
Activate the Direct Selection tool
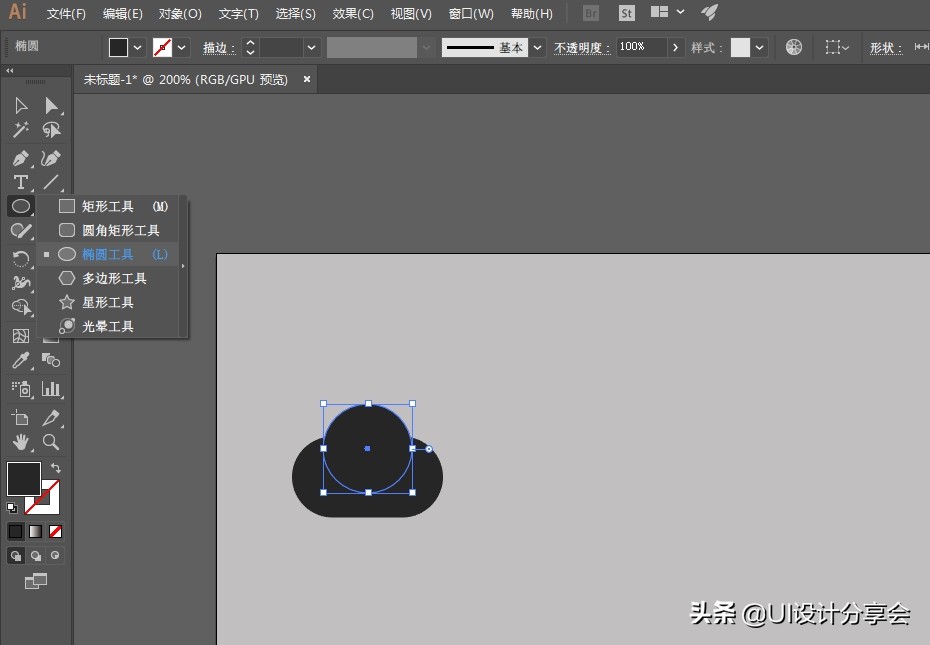(x=51, y=106)
